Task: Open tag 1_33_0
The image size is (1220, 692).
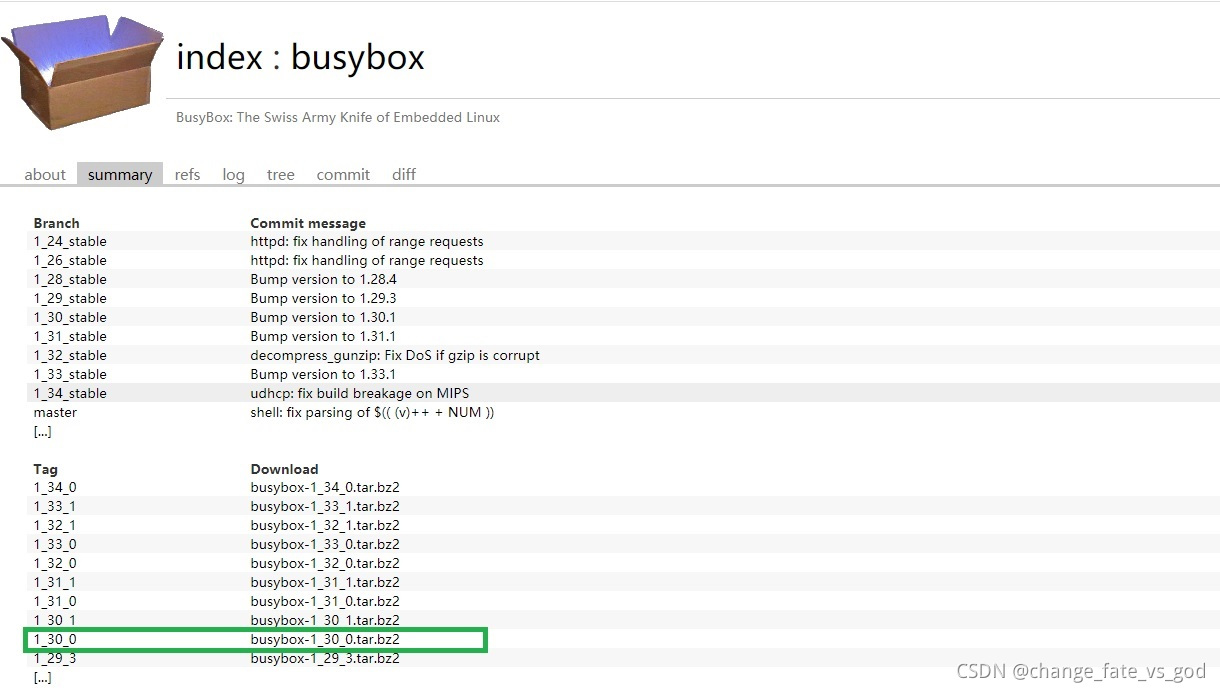Action: coord(55,544)
